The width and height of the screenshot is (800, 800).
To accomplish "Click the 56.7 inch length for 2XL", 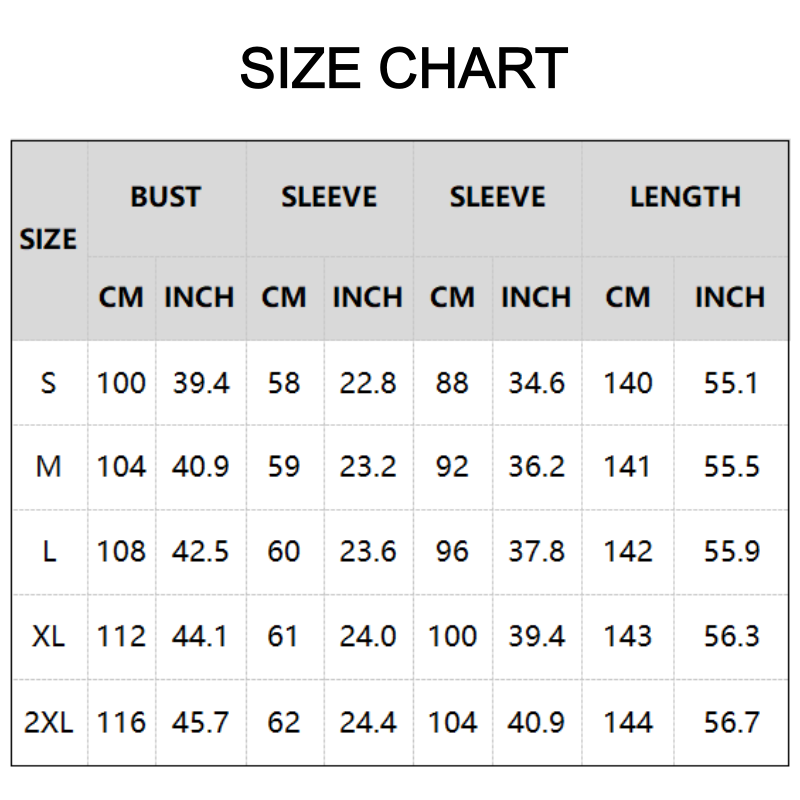I will pos(731,722).
